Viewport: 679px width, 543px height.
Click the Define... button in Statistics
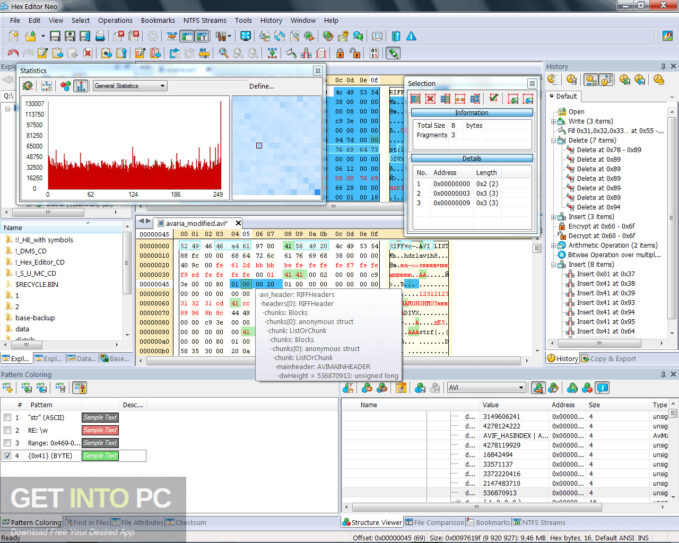click(261, 86)
